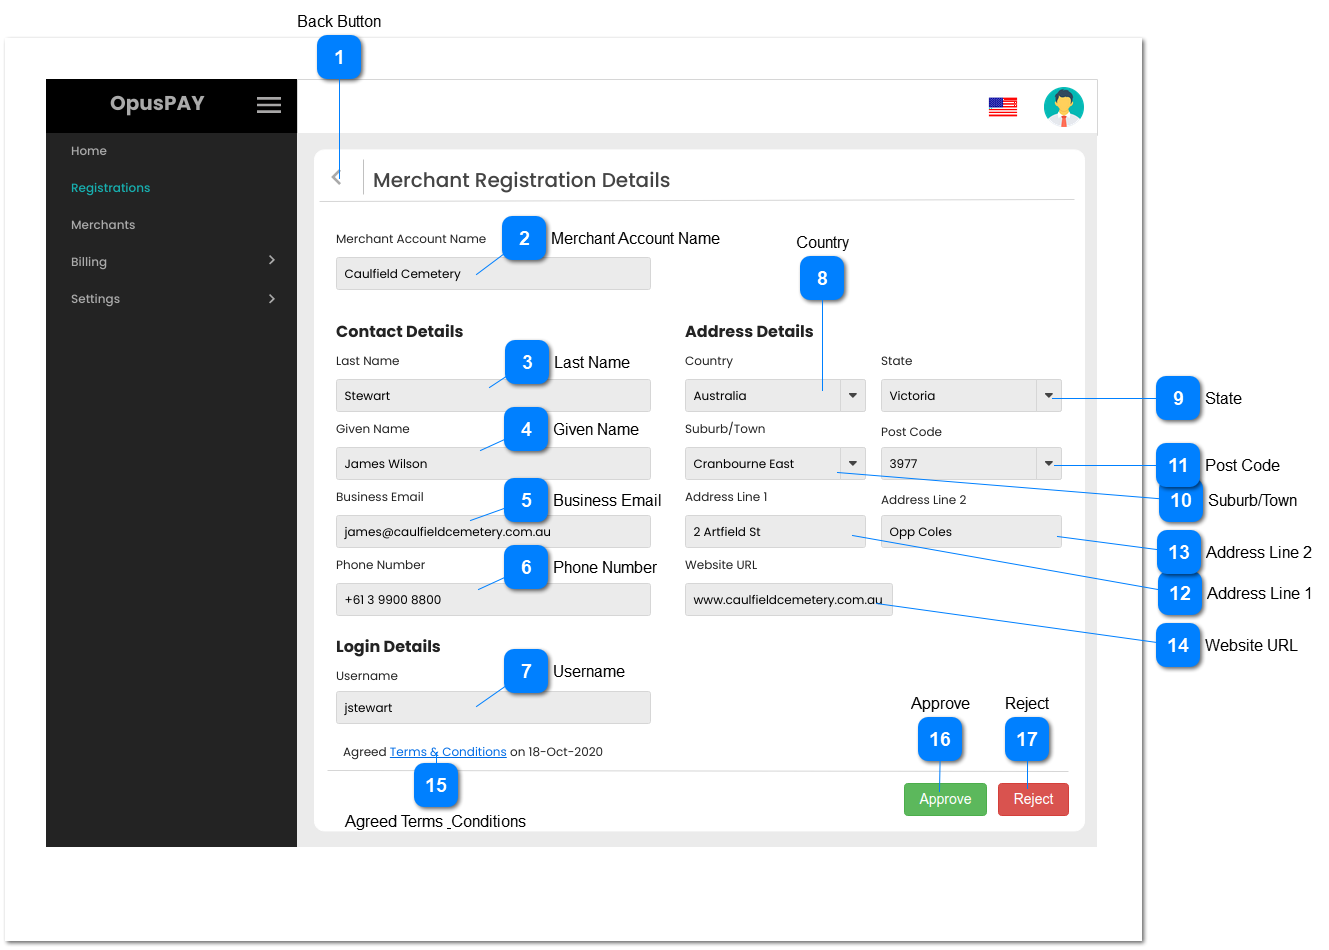This screenshot has height=950, width=1329.
Task: Expand the Settings submenu
Action: click(271, 299)
